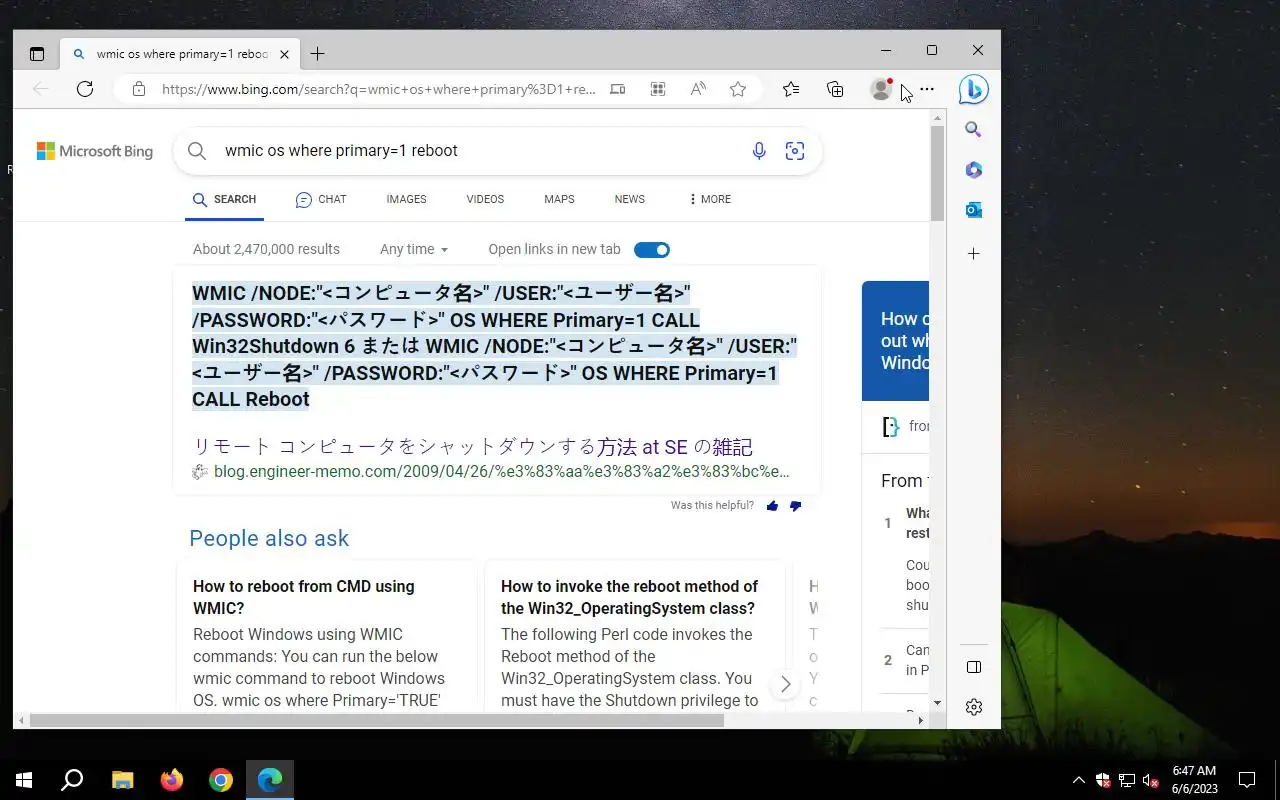The width and height of the screenshot is (1280, 800).
Task: Expand the MORE menu
Action: (x=710, y=199)
